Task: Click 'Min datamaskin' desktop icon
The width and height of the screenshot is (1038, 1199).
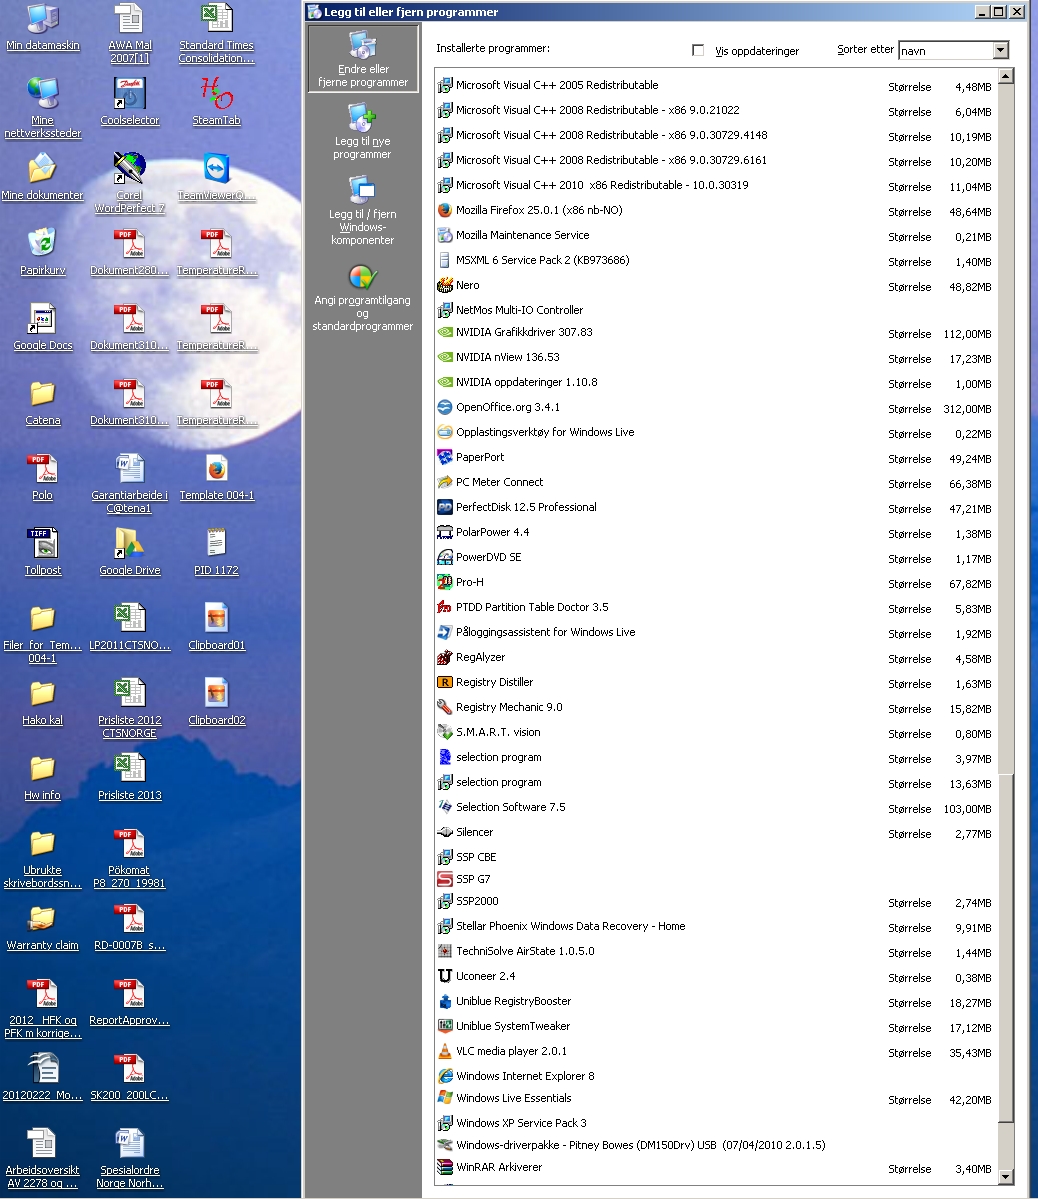Action: [43, 28]
